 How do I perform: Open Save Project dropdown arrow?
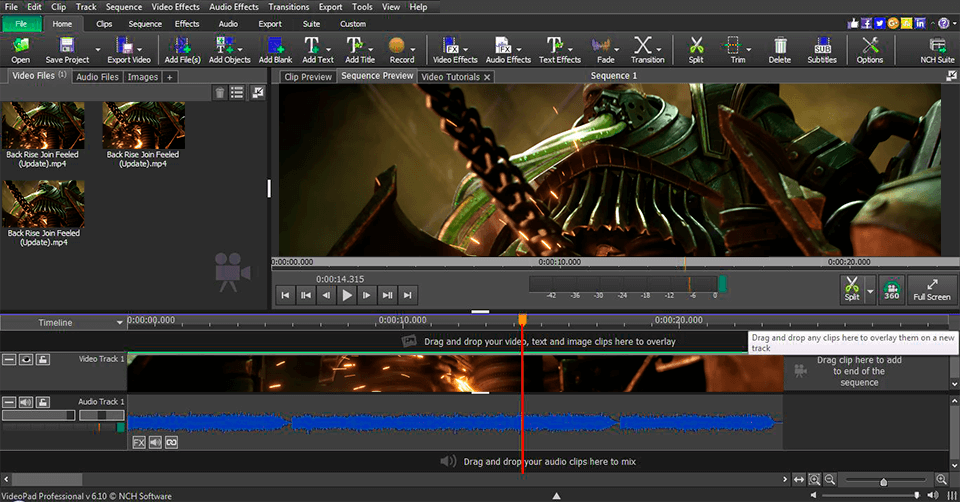[x=97, y=50]
